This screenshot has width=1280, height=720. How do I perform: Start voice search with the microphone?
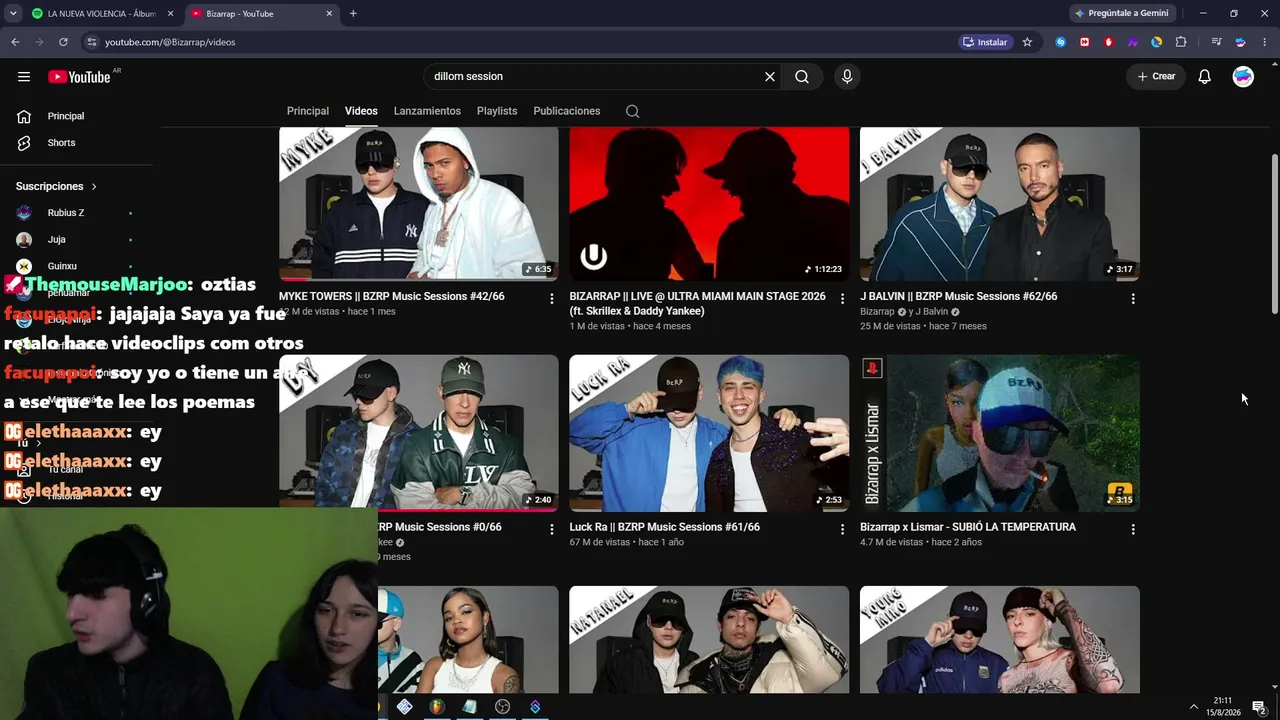[847, 77]
